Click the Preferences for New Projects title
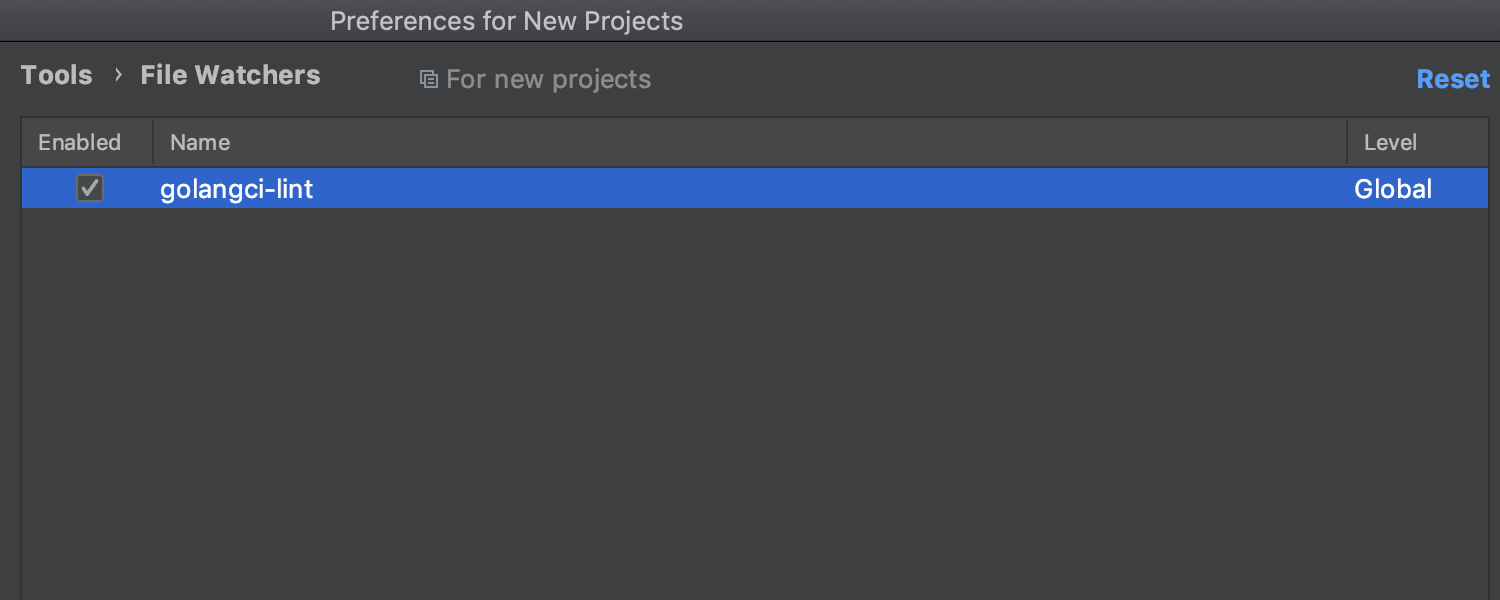This screenshot has width=1500, height=600. click(x=506, y=21)
